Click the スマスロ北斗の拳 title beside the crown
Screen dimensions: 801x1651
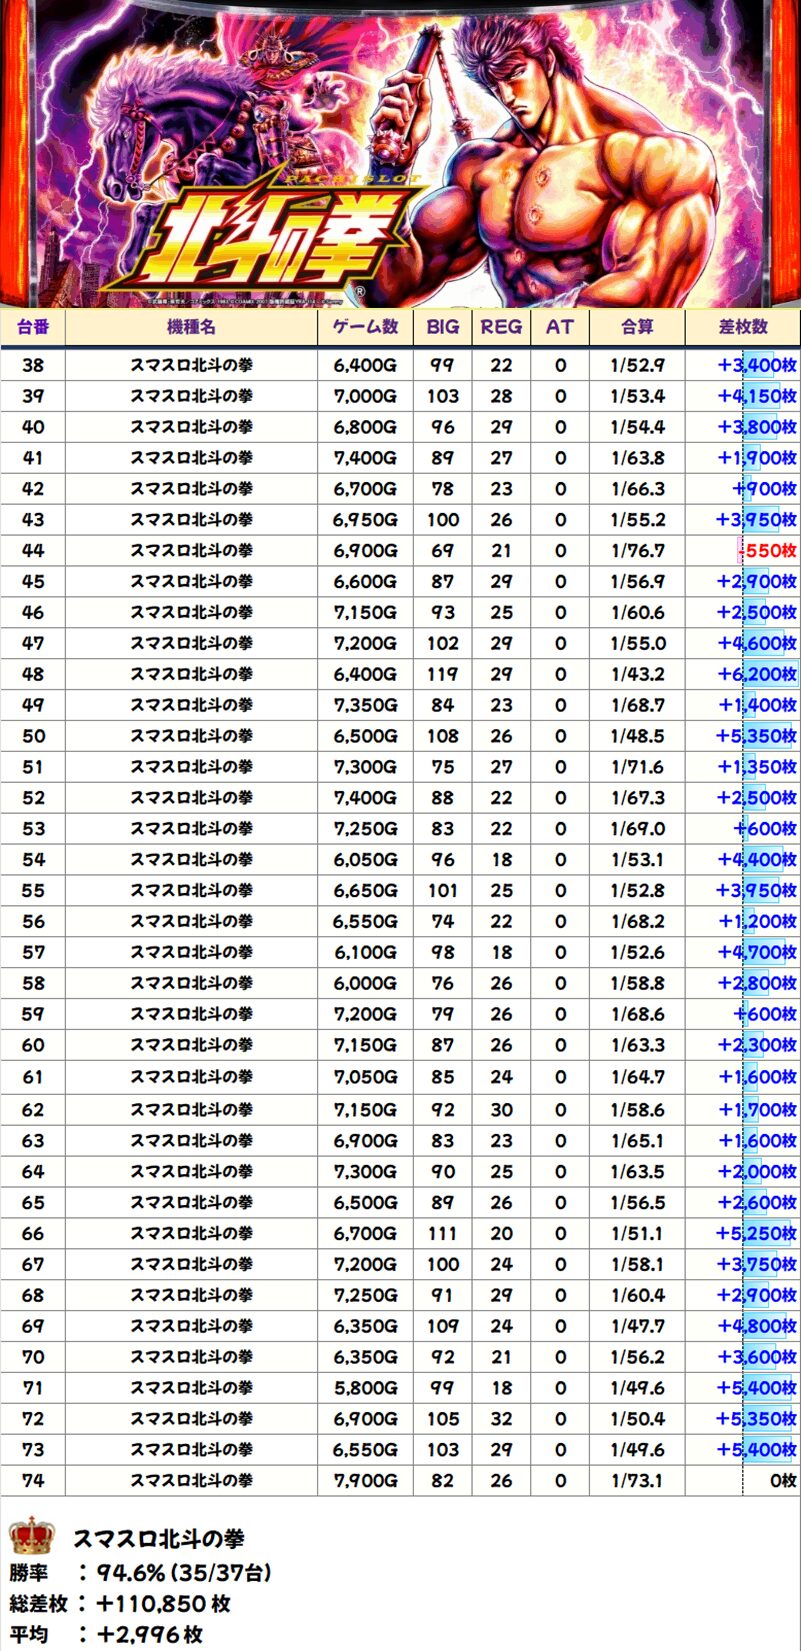[x=158, y=1539]
